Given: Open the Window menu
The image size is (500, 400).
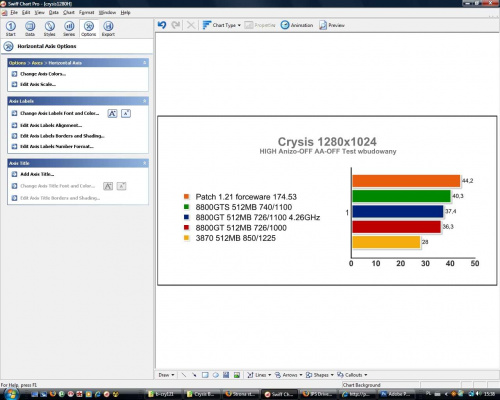Looking at the screenshot, I should click(x=107, y=13).
